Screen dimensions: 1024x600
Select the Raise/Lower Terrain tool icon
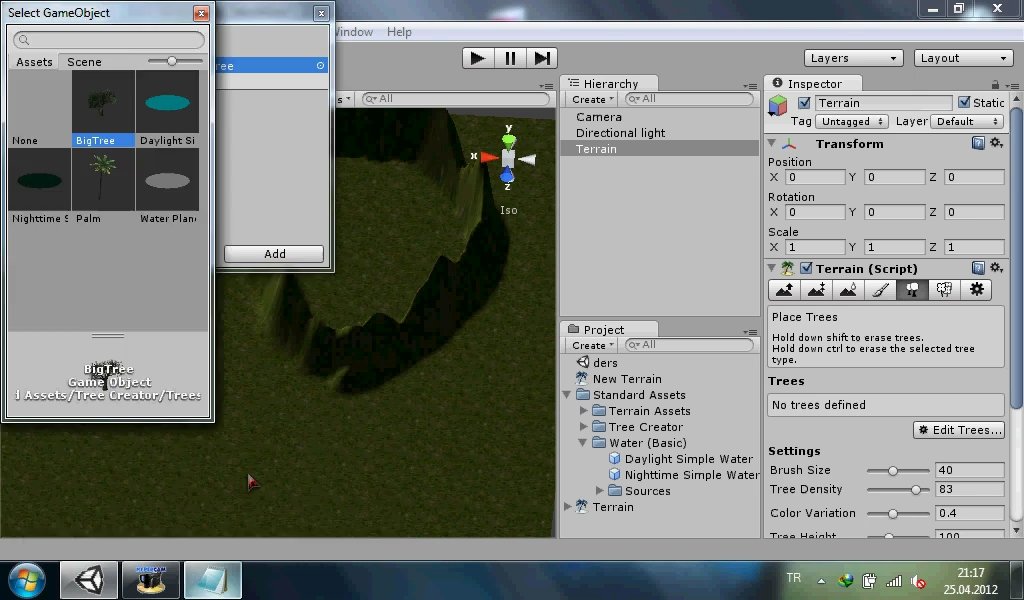pyautogui.click(x=784, y=290)
